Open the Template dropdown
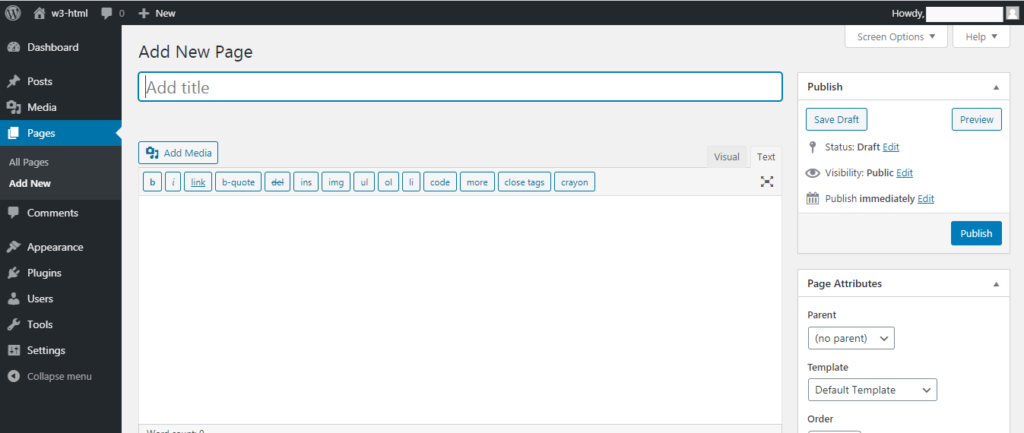Screen dimensions: 1024x433 click(872, 389)
